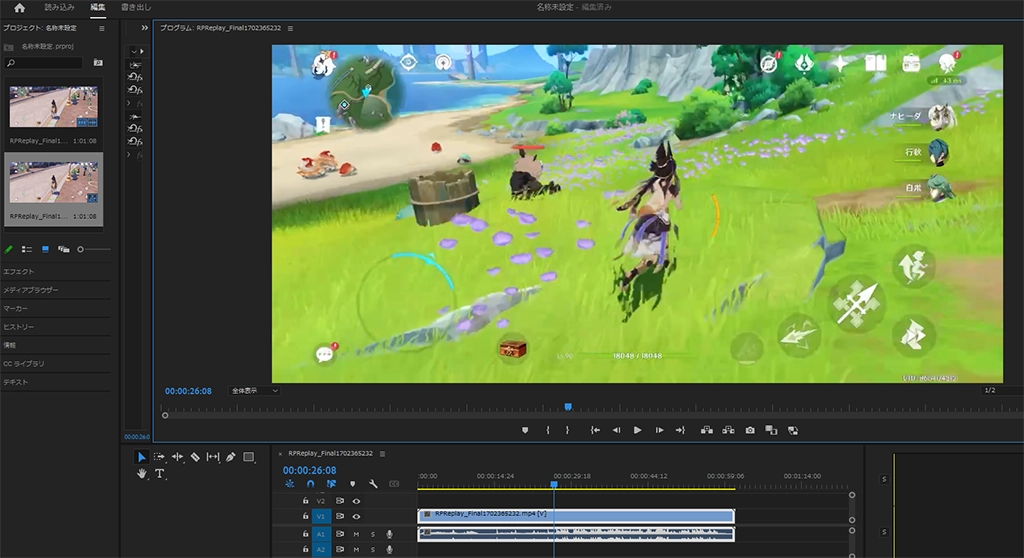The image size is (1024, 558).
Task: Select the Selection arrow tool
Action: pyautogui.click(x=141, y=457)
